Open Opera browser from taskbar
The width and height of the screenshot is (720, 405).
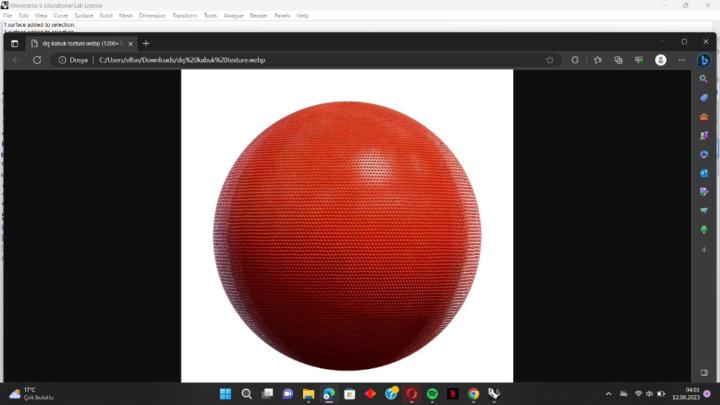[x=411, y=394]
